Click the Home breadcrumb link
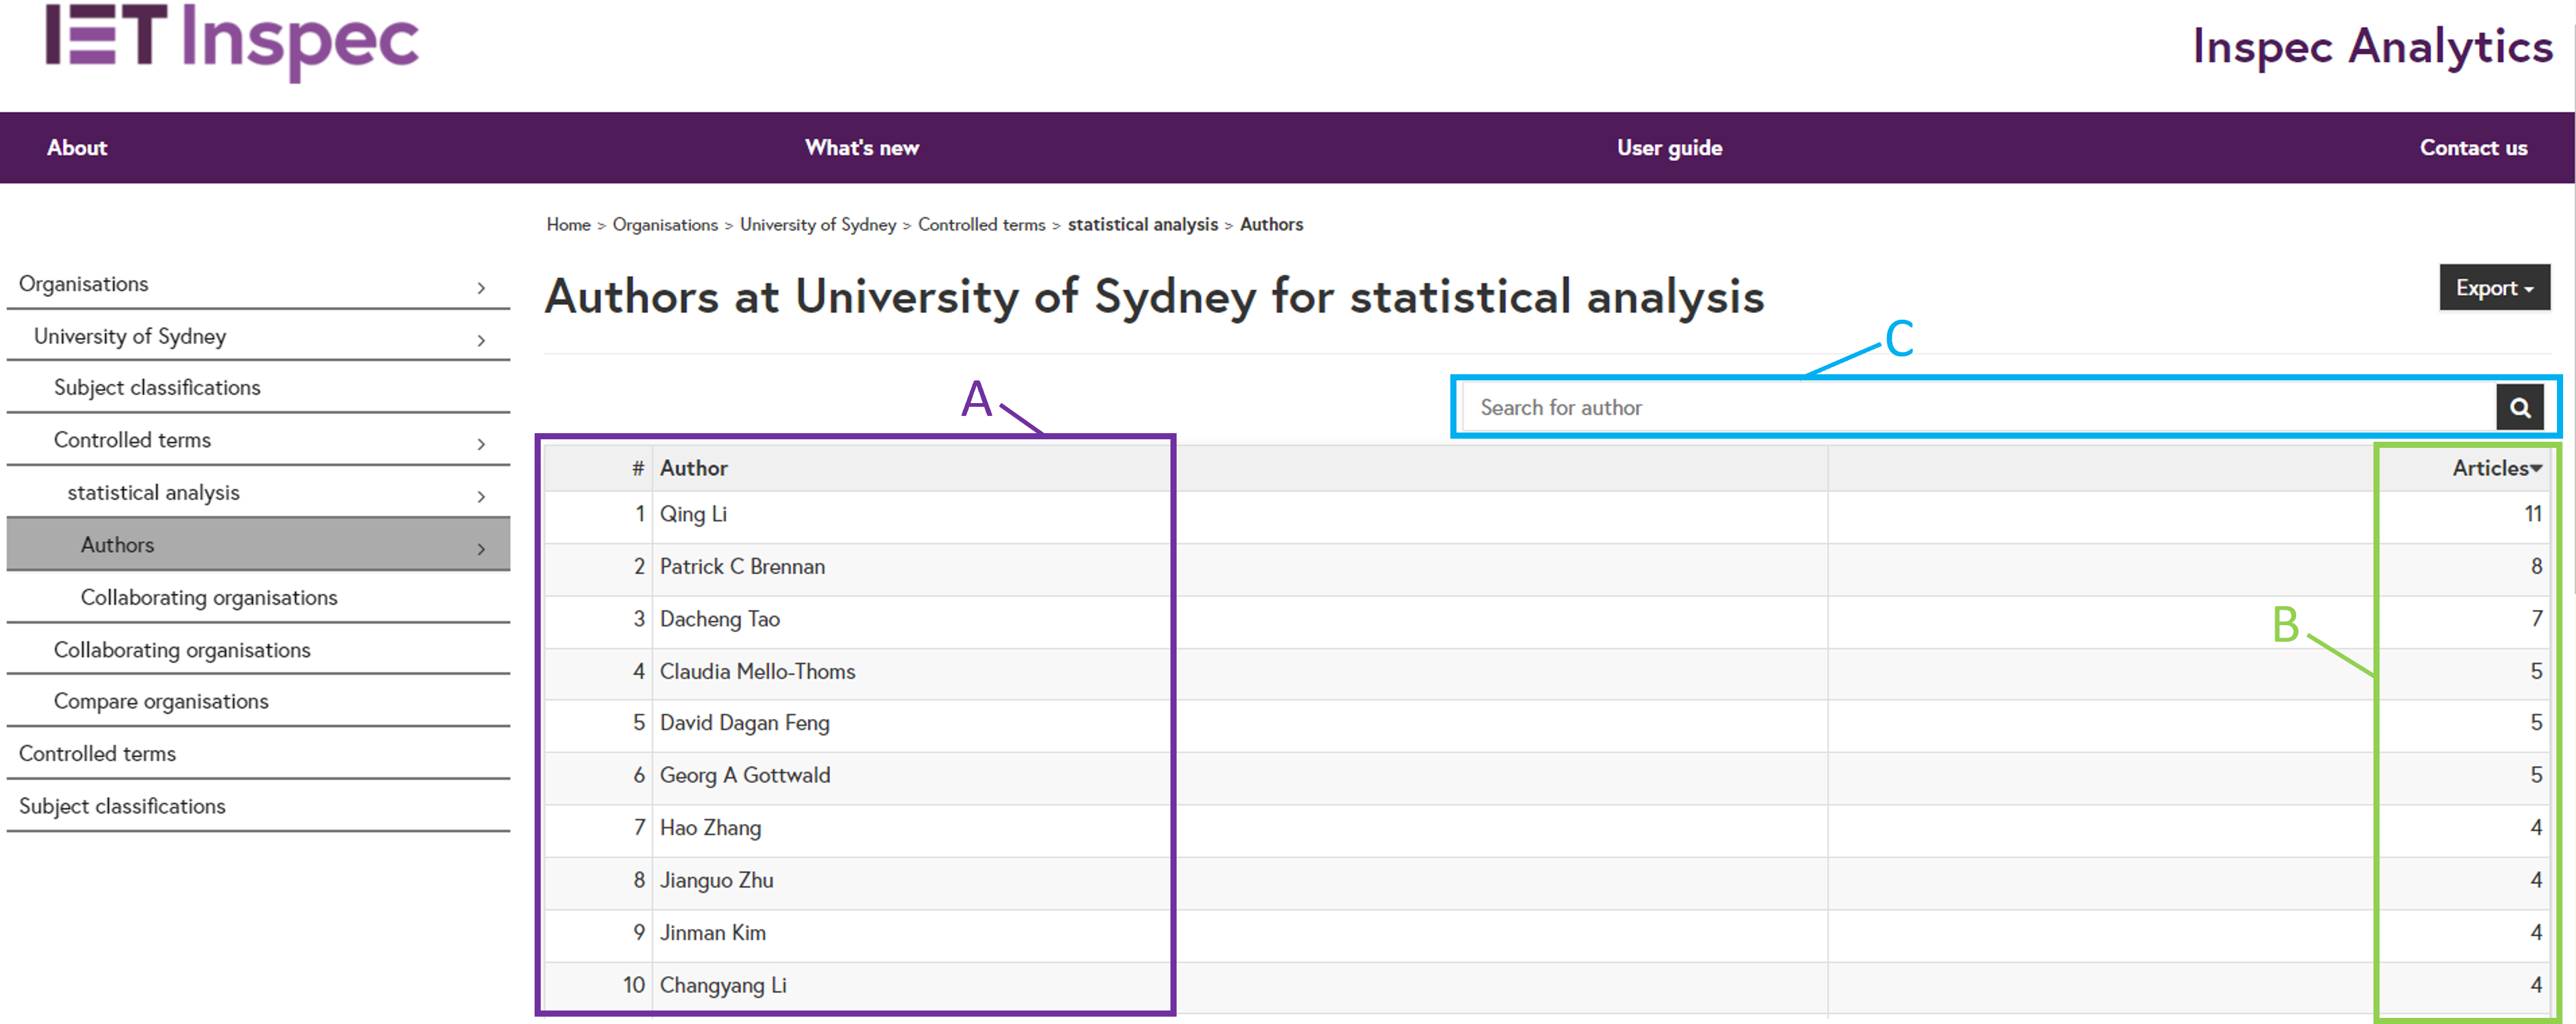Image resolution: width=2576 pixels, height=1024 pixels. pyautogui.click(x=568, y=225)
